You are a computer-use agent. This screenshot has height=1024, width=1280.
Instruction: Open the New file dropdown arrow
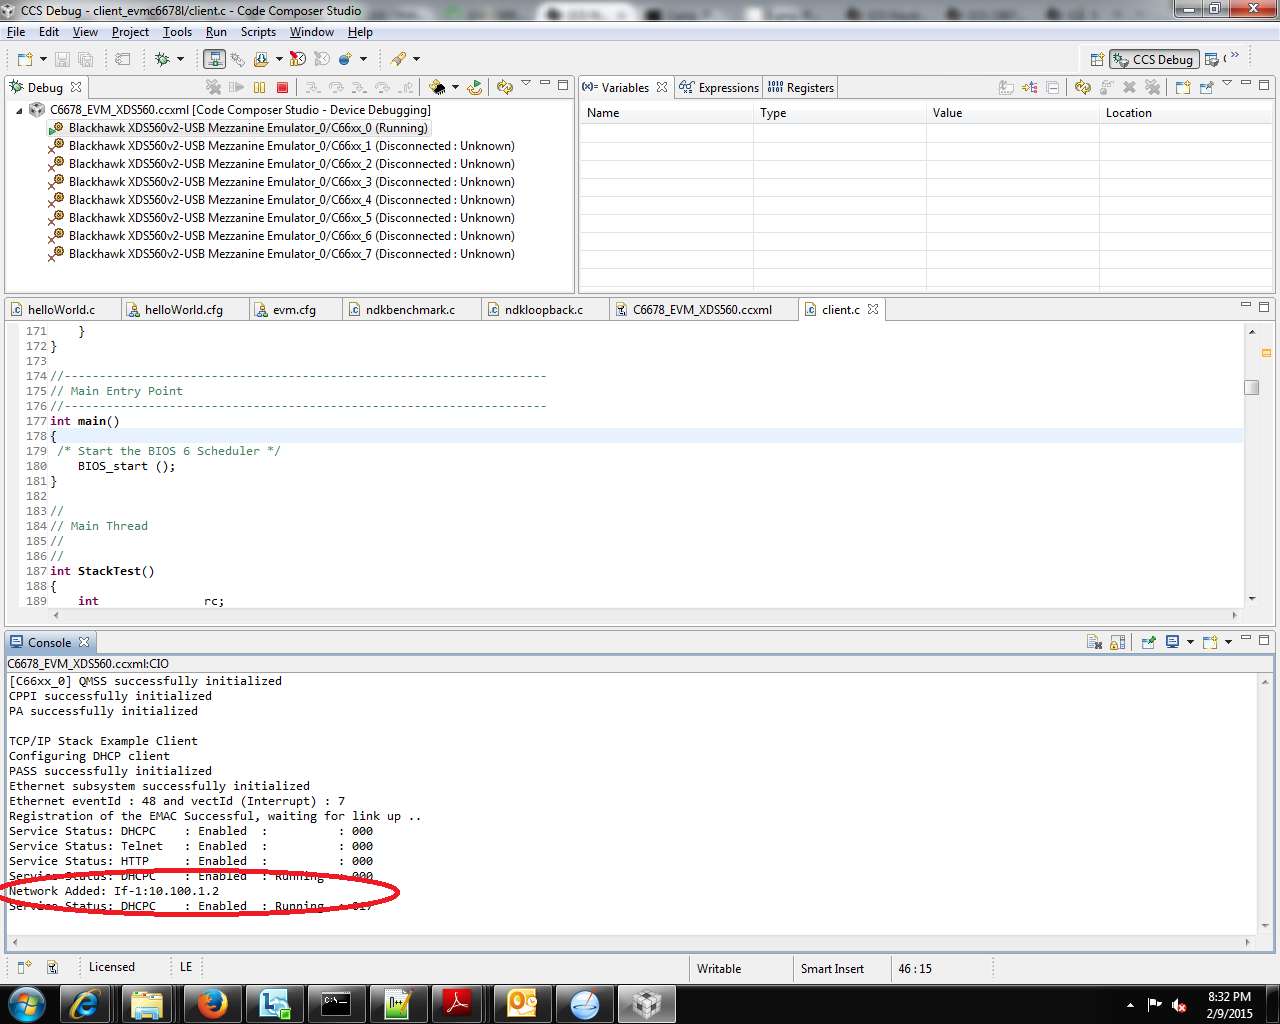coord(43,60)
